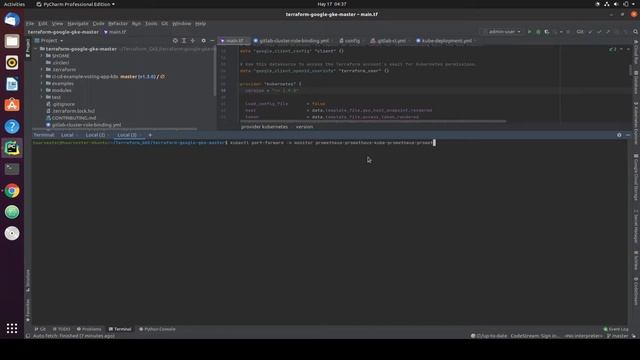This screenshot has height=360, width=640.
Task: Open the Git tool window button
Action: click(x=40, y=329)
